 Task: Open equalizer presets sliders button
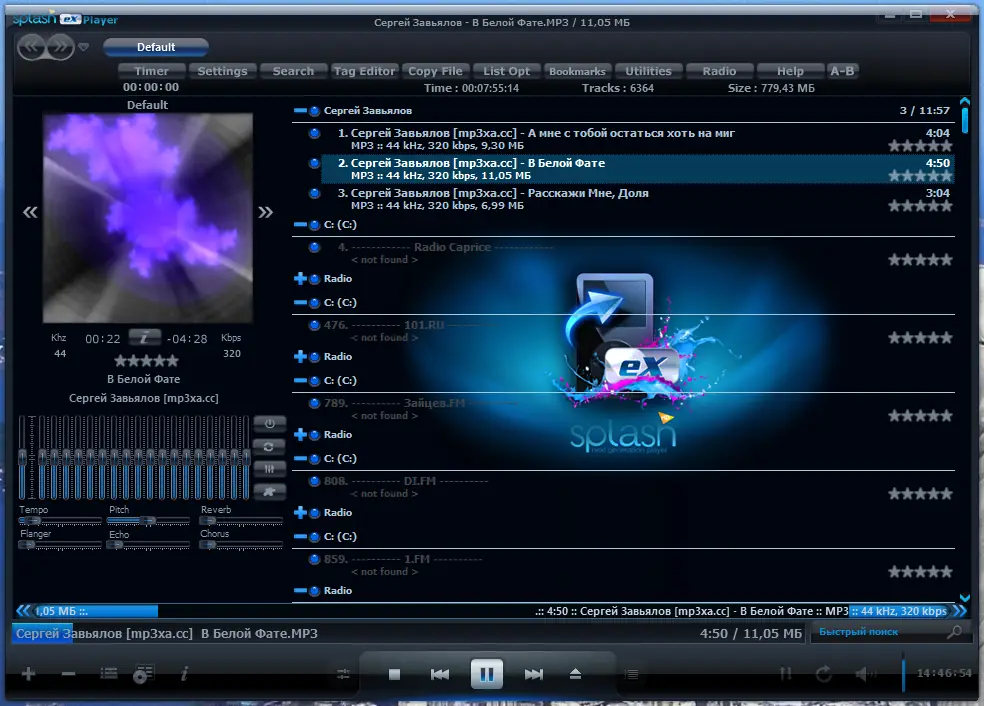(270, 469)
